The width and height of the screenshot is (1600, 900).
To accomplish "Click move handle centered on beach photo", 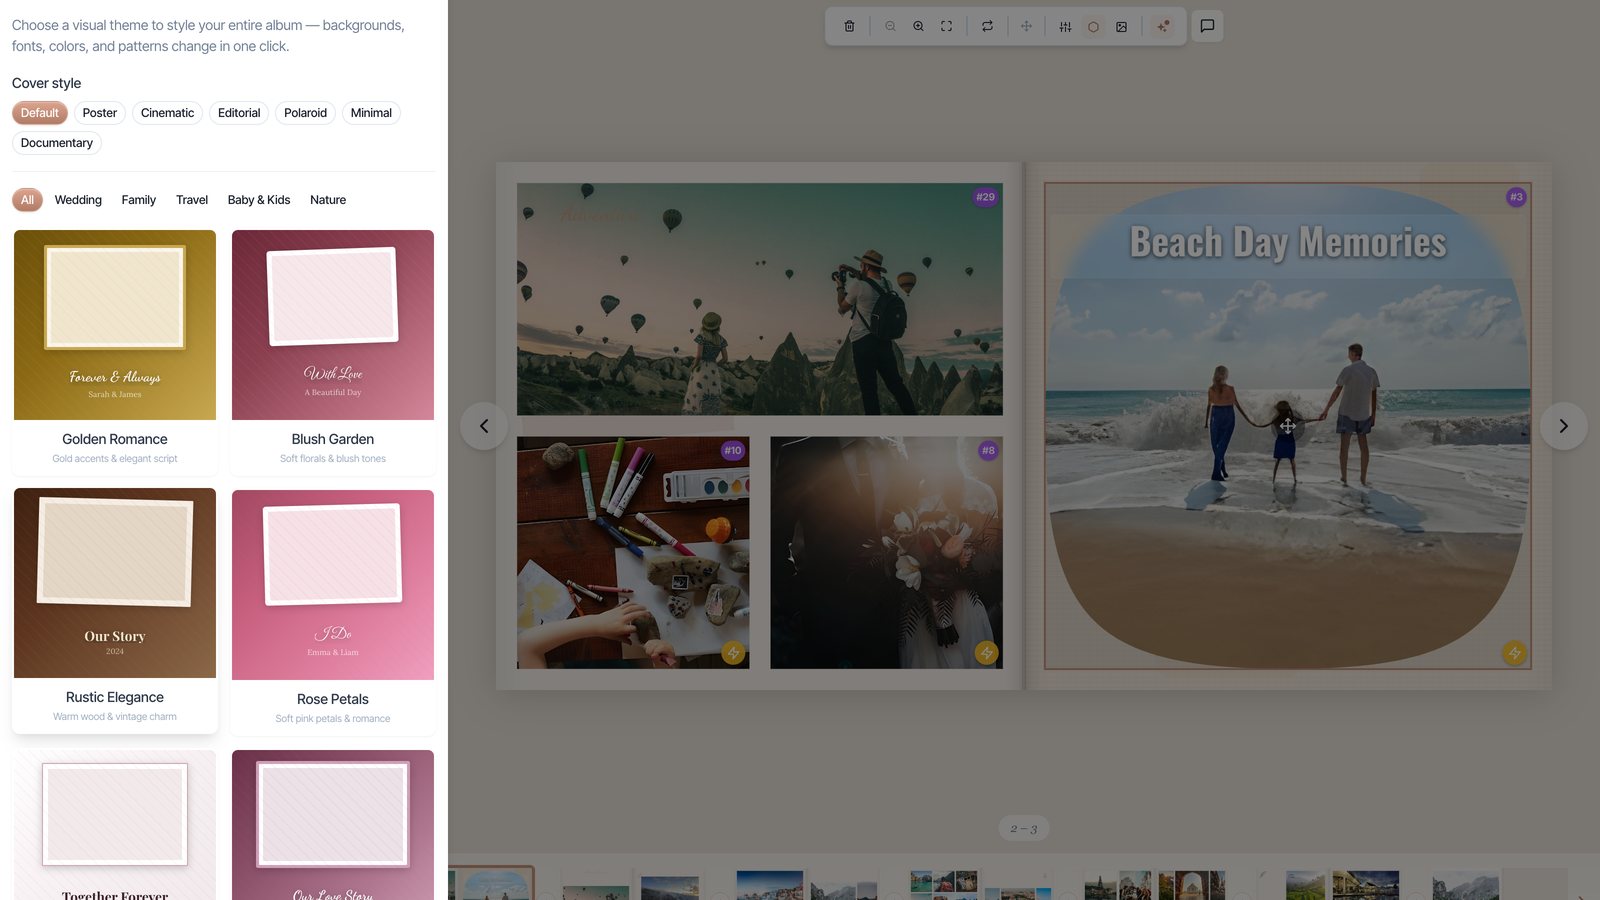I will click(1288, 426).
